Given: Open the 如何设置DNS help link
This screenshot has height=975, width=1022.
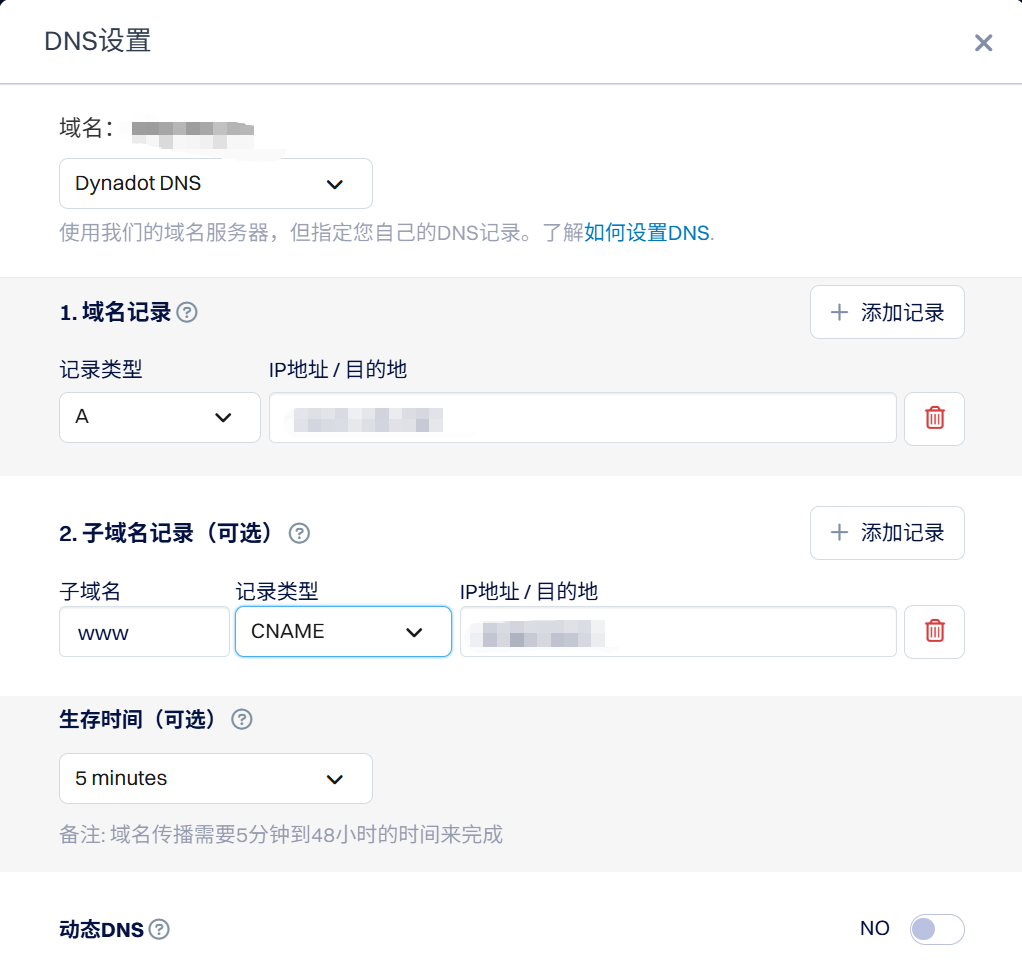Looking at the screenshot, I should (x=648, y=233).
